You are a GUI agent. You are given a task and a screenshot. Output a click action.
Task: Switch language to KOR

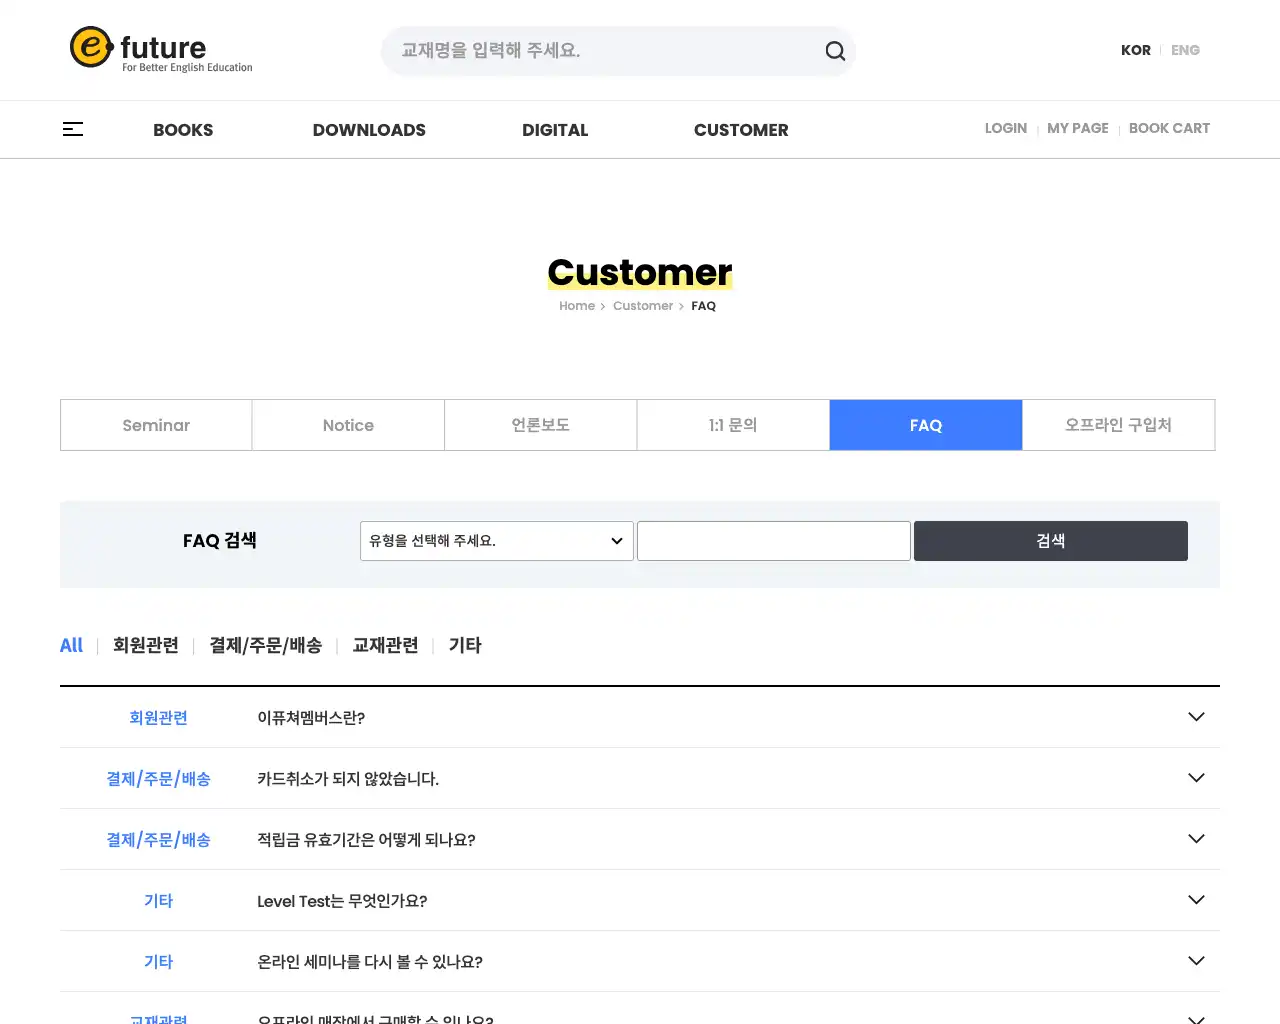(1136, 50)
